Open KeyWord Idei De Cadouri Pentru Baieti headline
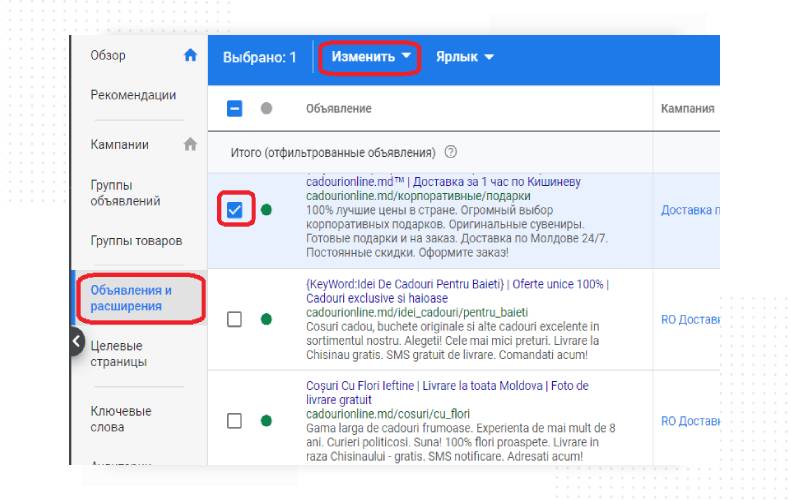Viewport: 790px width, 500px height. [457, 291]
